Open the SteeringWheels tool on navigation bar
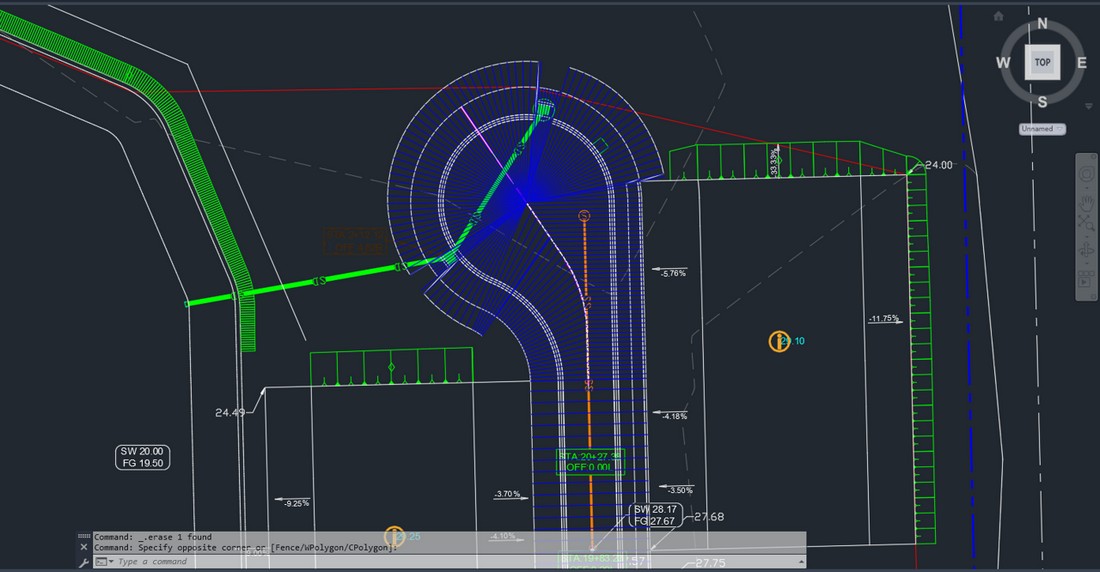Viewport: 1100px width, 572px height. (1087, 173)
